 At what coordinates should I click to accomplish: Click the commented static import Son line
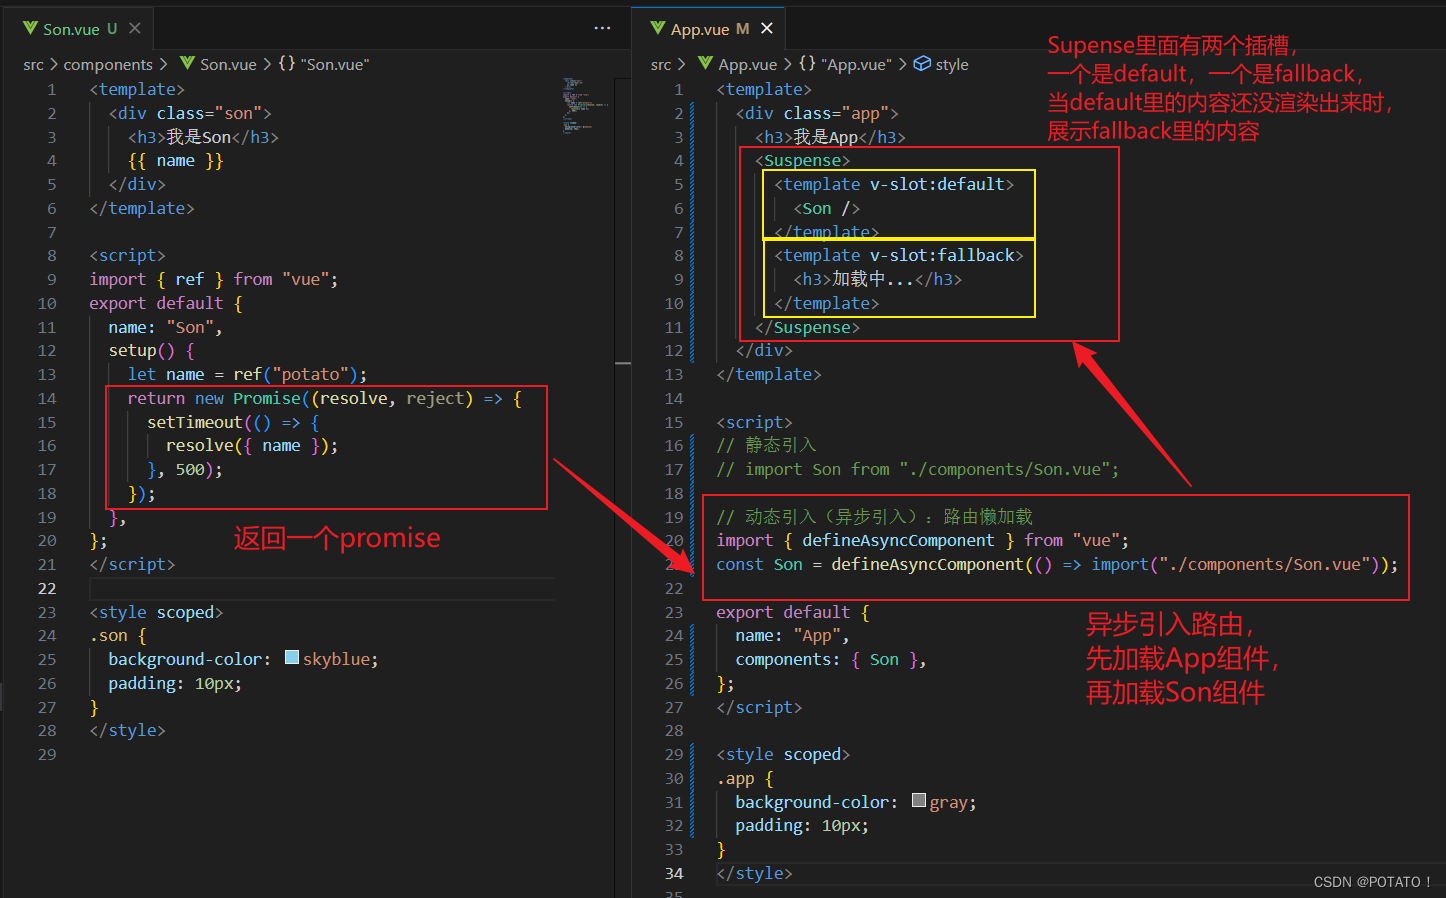pyautogui.click(x=917, y=469)
